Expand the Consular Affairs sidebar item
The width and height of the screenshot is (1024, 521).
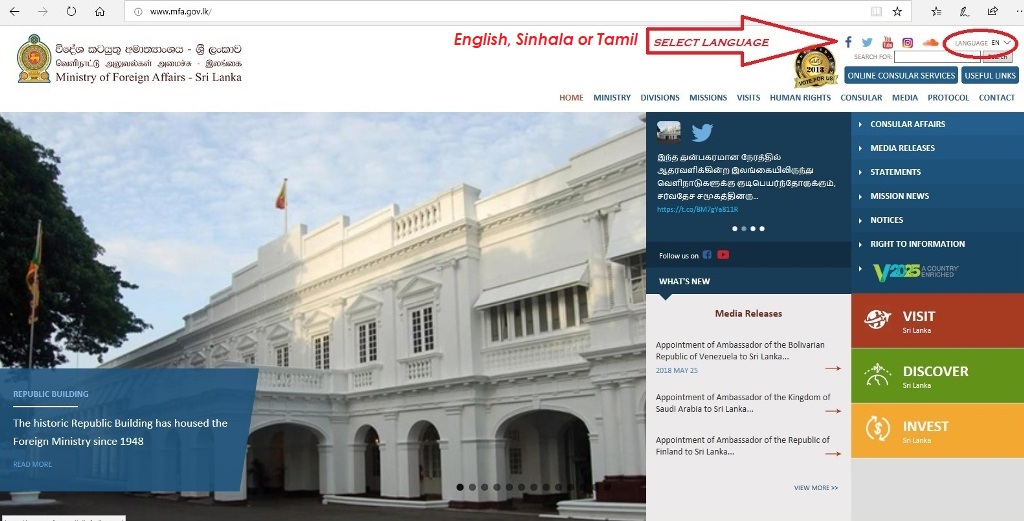(x=907, y=124)
